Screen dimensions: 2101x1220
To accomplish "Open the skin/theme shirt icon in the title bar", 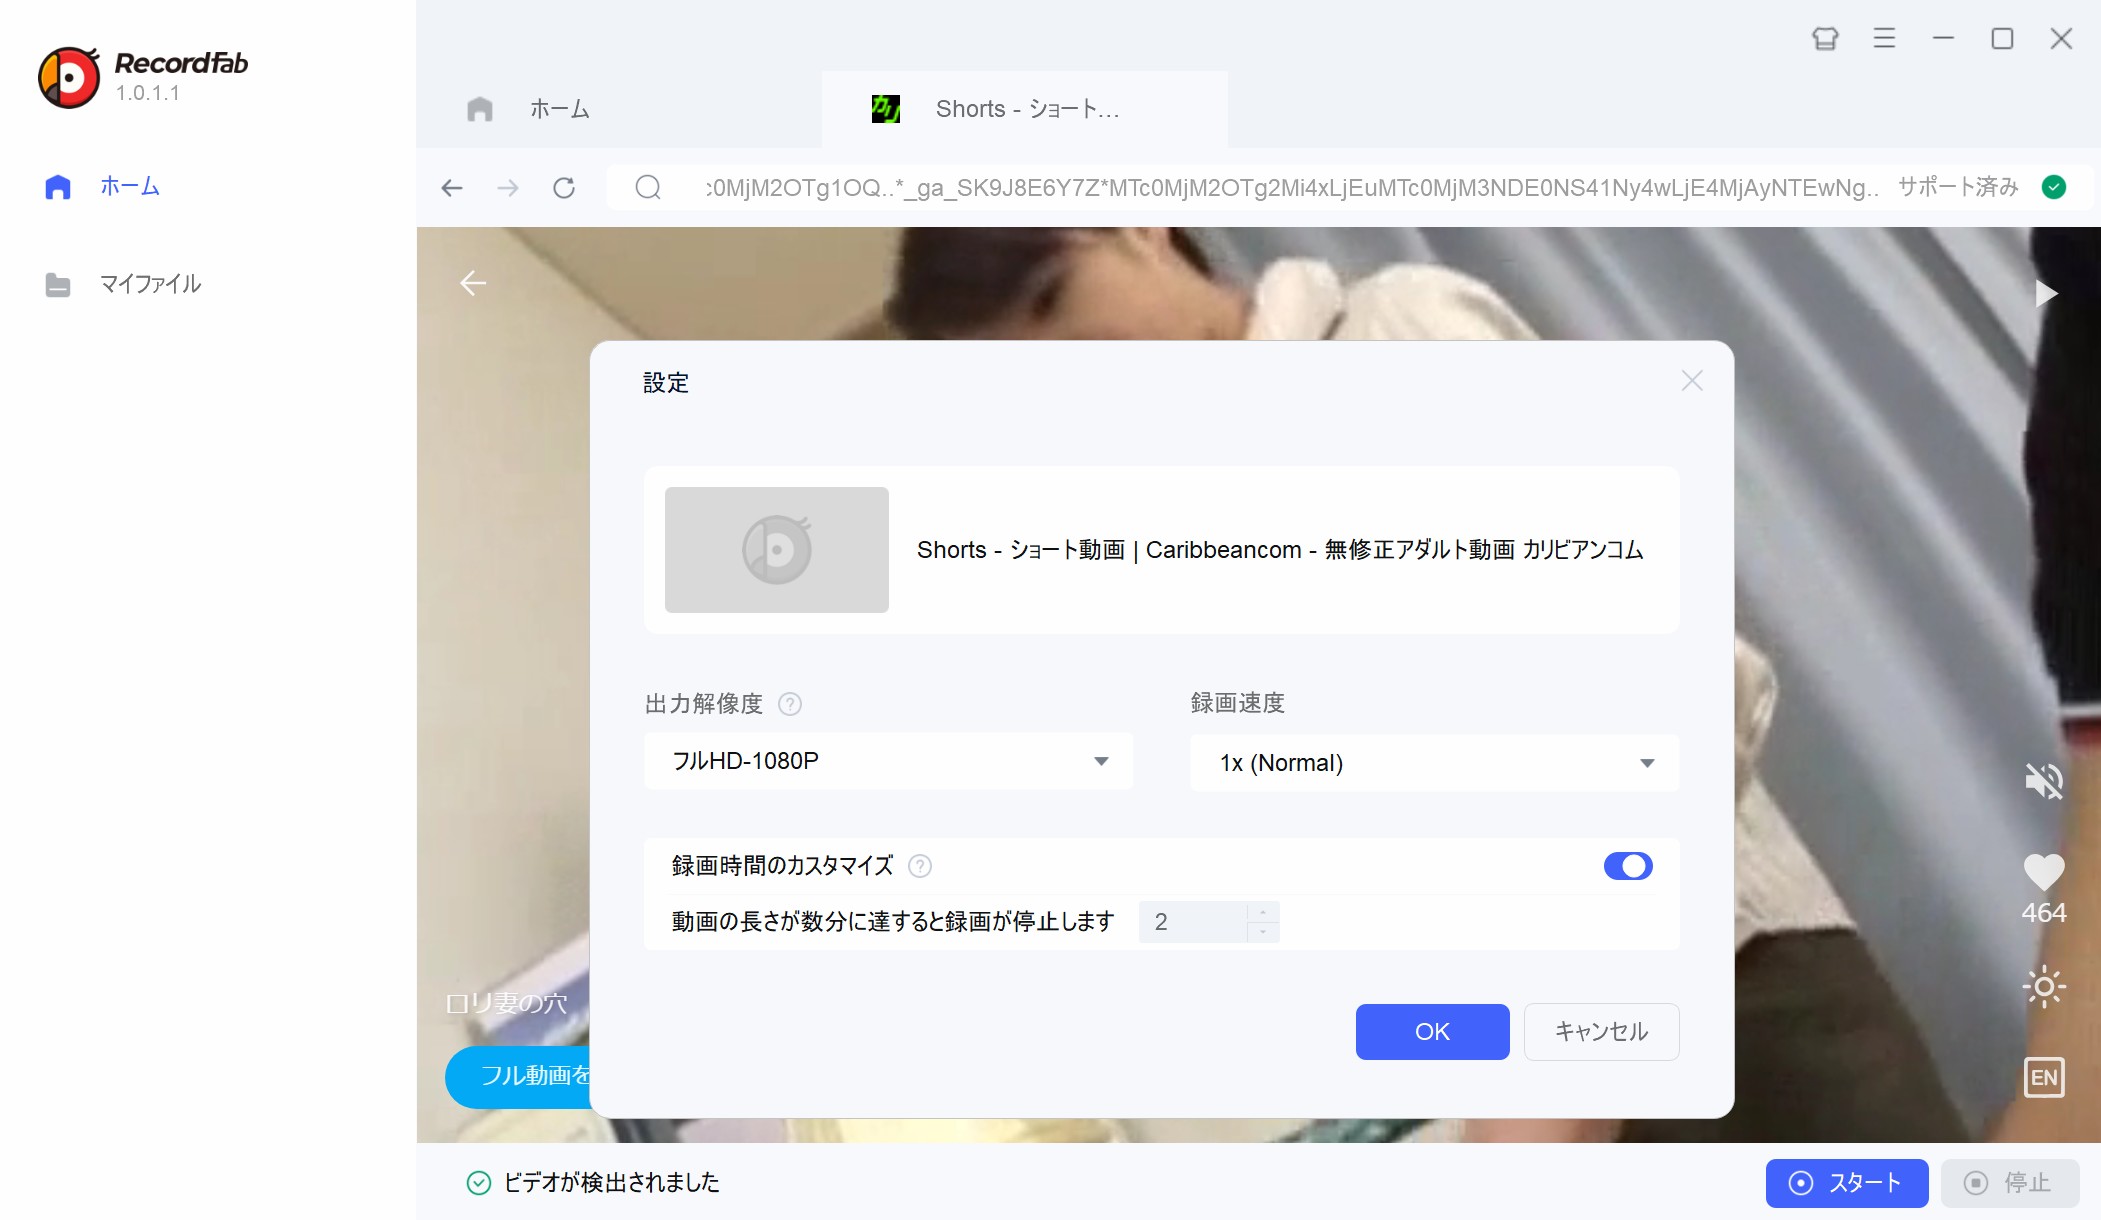I will click(1825, 39).
